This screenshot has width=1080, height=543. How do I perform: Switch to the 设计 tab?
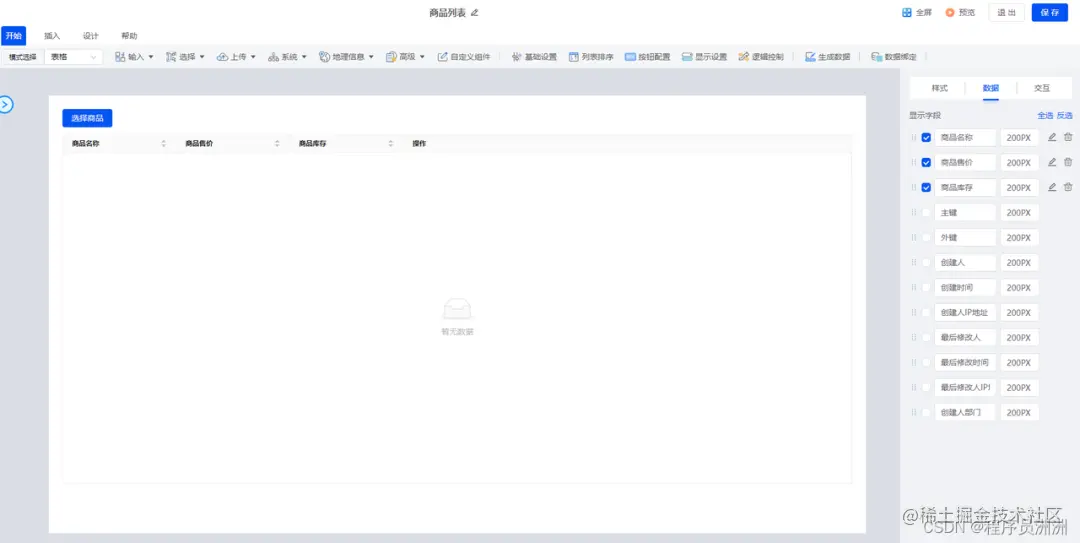pyautogui.click(x=91, y=36)
